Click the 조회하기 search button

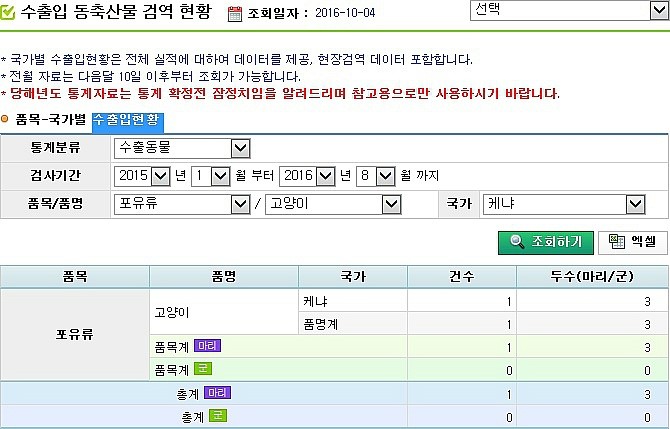click(x=546, y=243)
